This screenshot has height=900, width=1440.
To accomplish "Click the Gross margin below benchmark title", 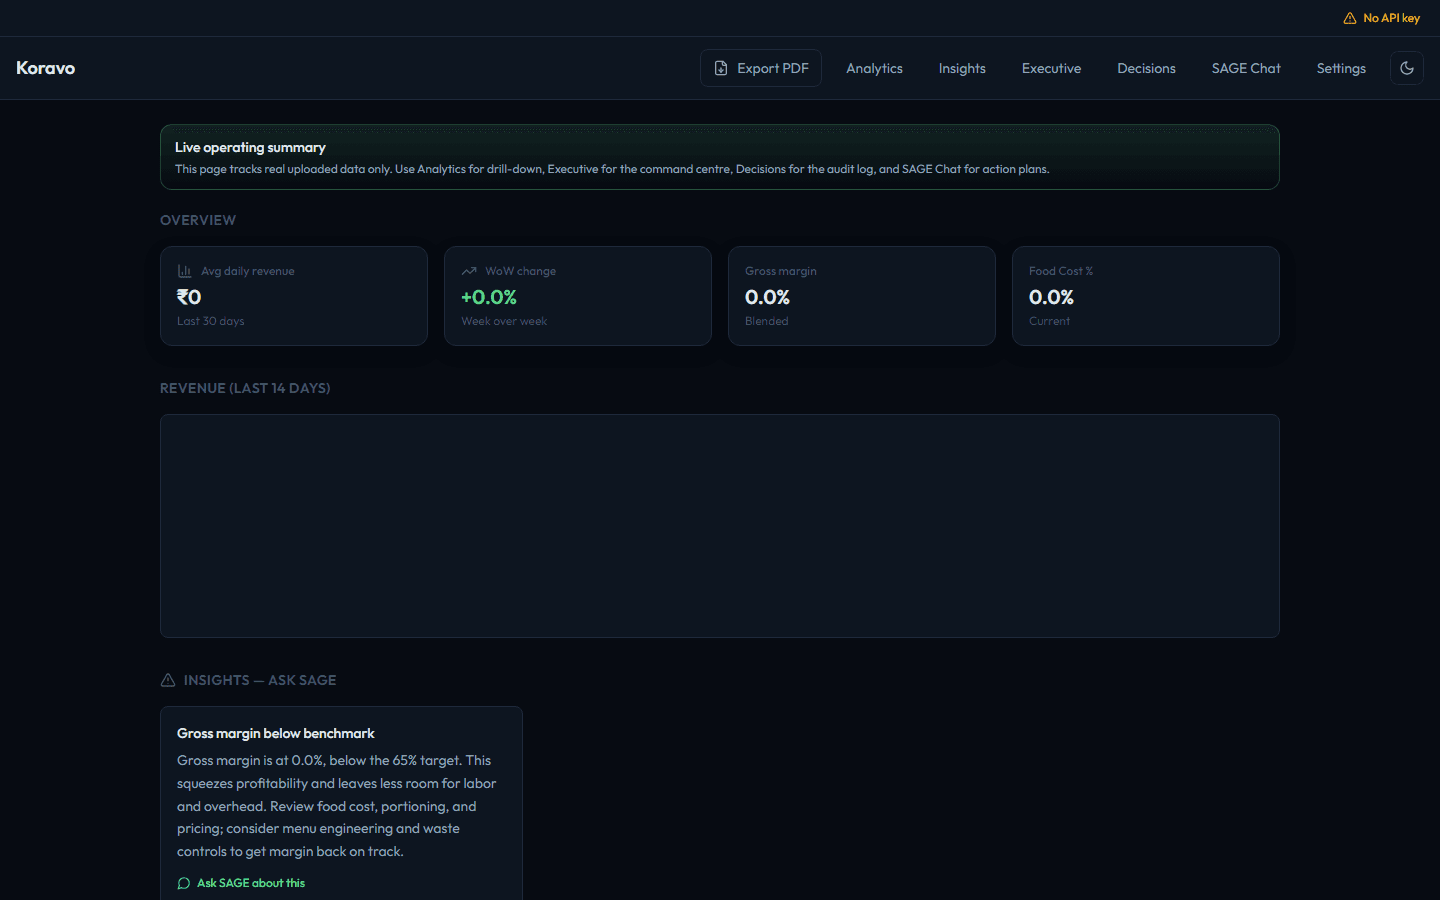I will (x=276, y=733).
